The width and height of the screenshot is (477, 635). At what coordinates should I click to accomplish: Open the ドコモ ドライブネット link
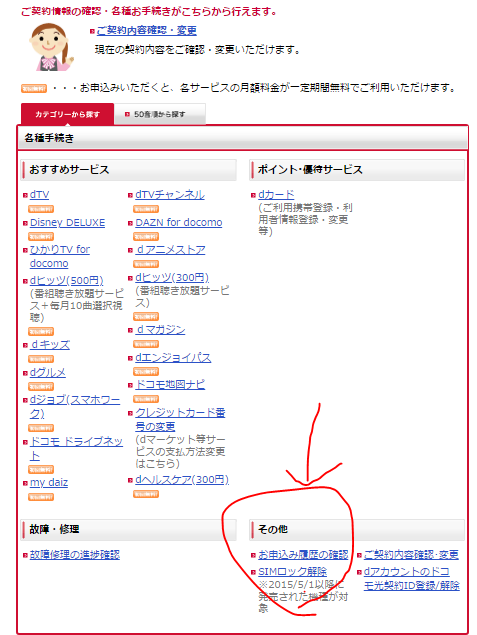(76, 448)
